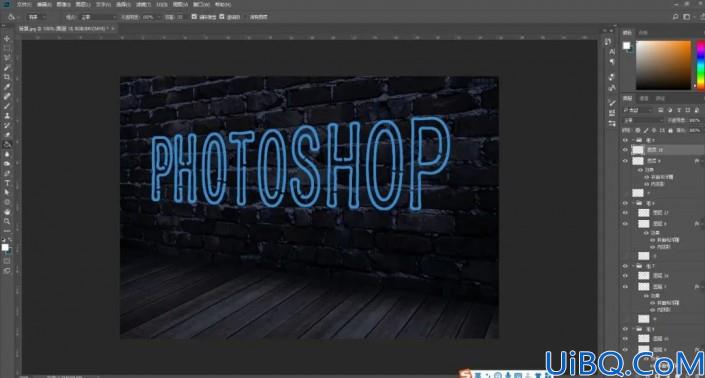The width and height of the screenshot is (705, 378).
Task: Toggle Quick Mask mode icon in toolbox
Action: [7, 261]
